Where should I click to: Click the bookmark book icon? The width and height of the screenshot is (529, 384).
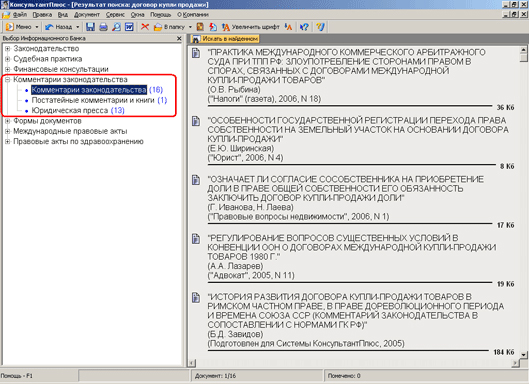tap(200, 27)
